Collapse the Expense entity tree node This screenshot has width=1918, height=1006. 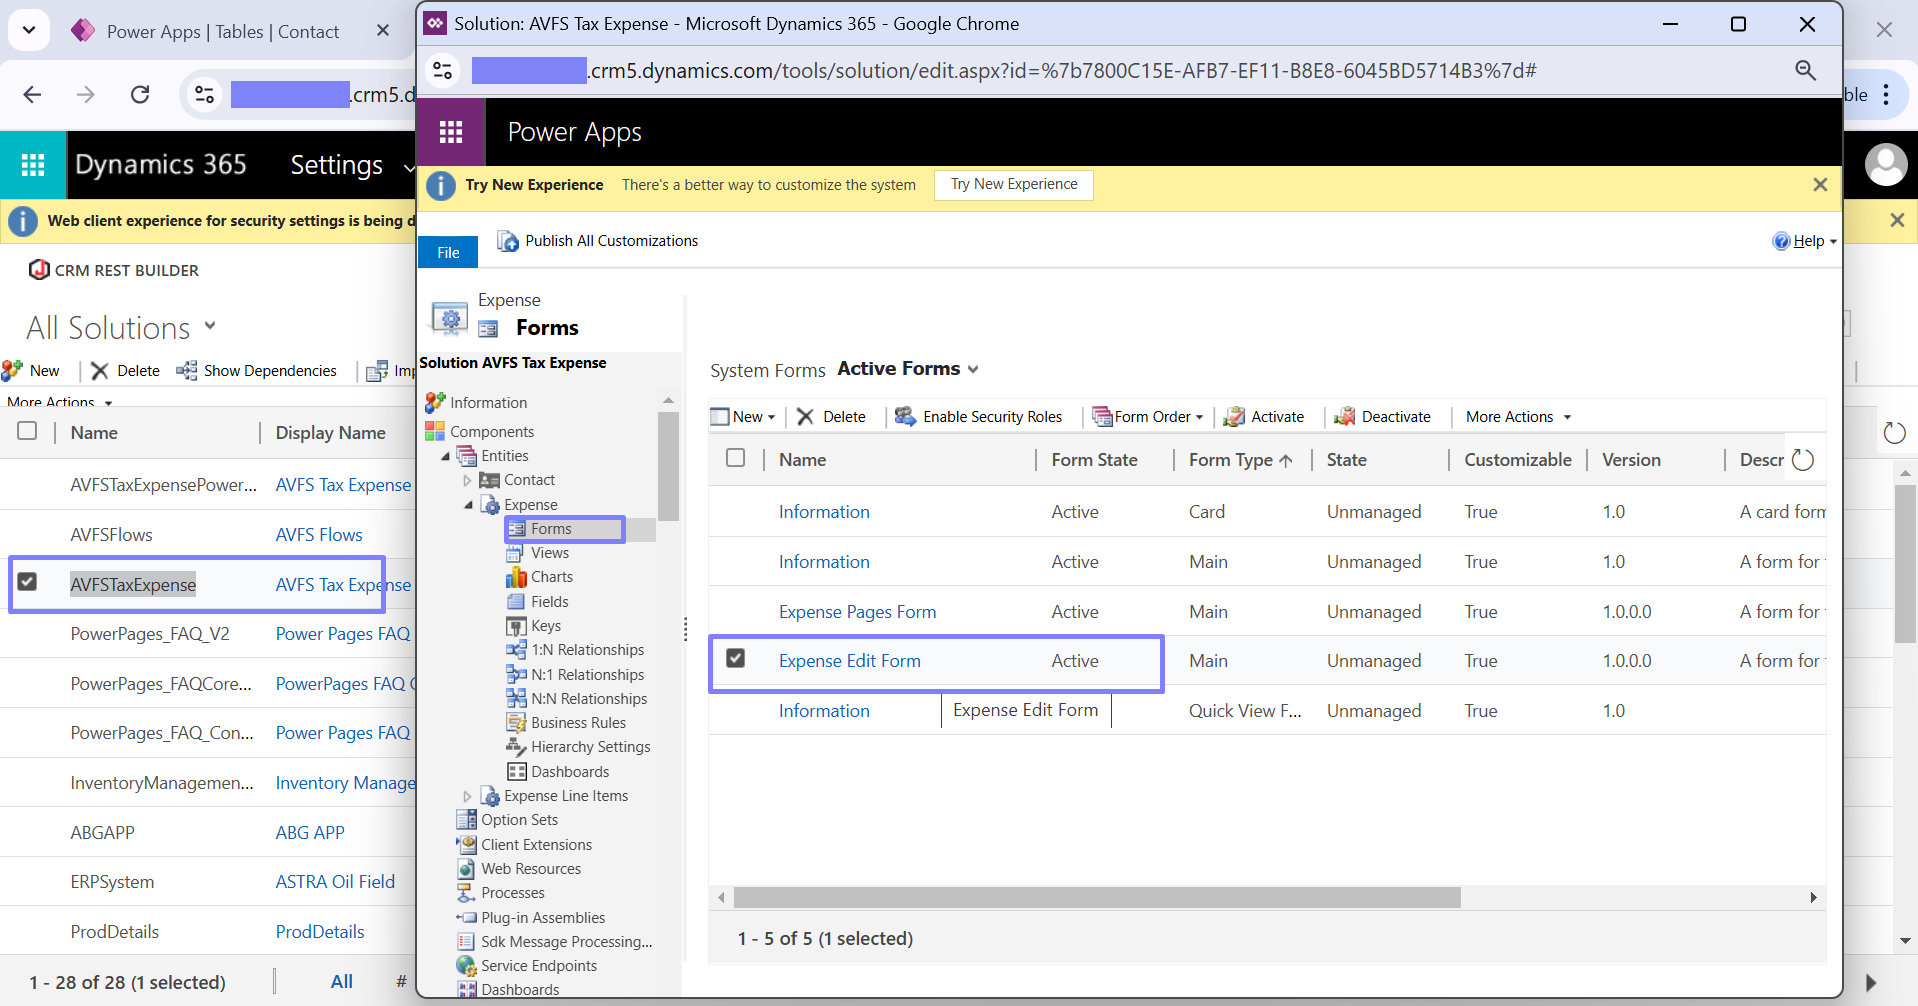[467, 505]
